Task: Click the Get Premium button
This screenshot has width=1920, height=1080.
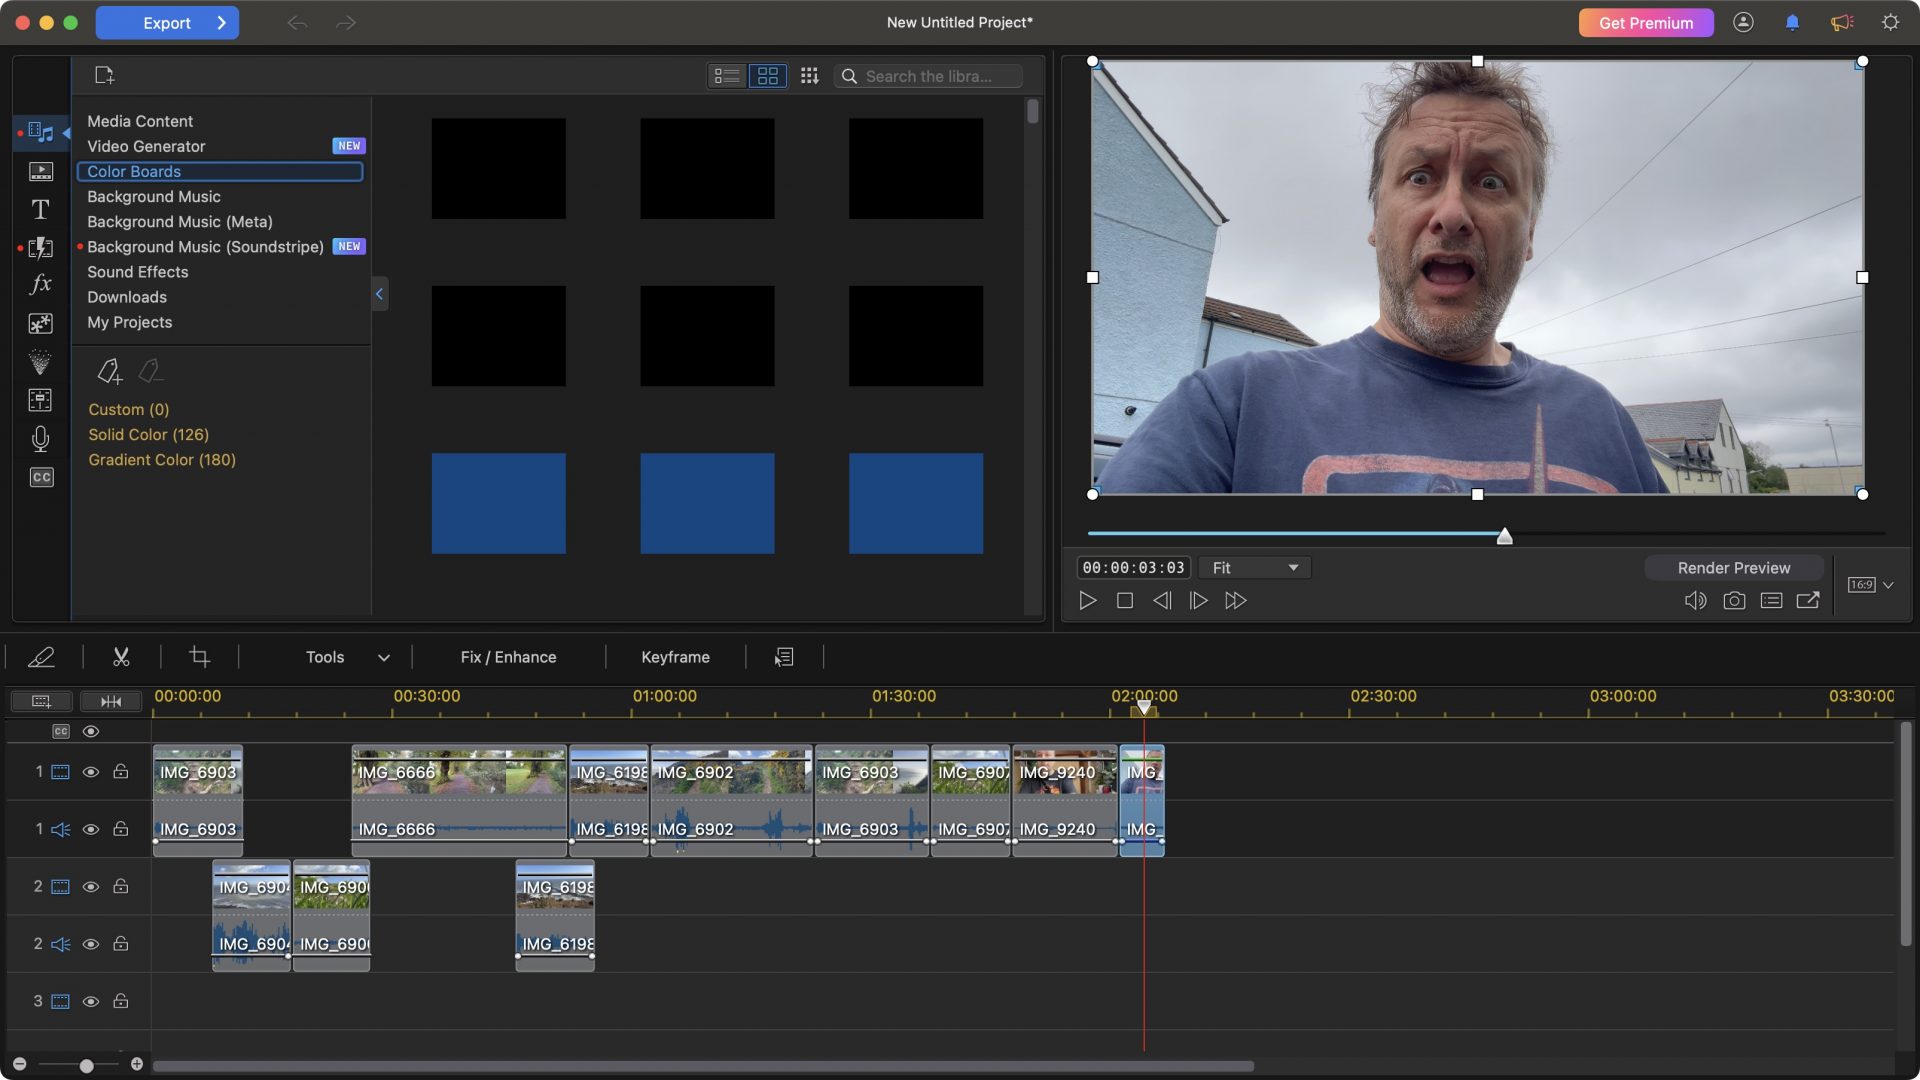Action: point(1645,22)
